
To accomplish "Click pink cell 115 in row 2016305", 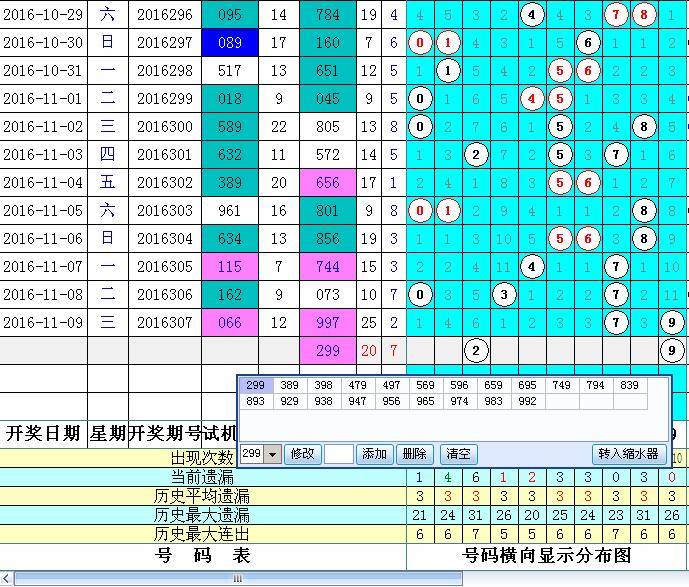I will tap(230, 267).
